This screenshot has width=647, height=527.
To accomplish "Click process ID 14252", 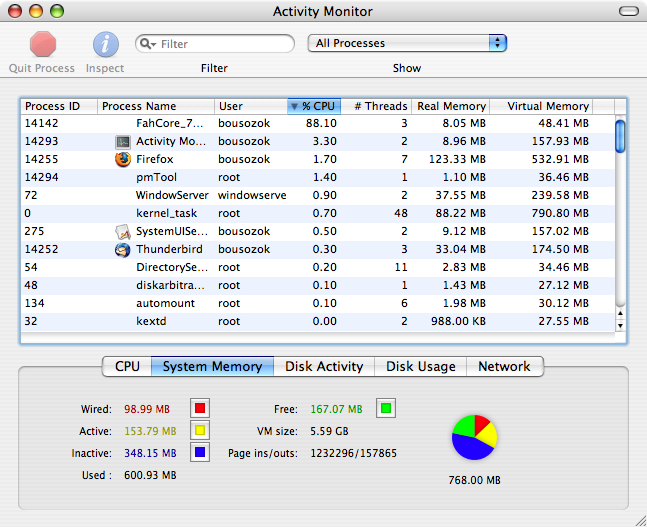I will 41,250.
